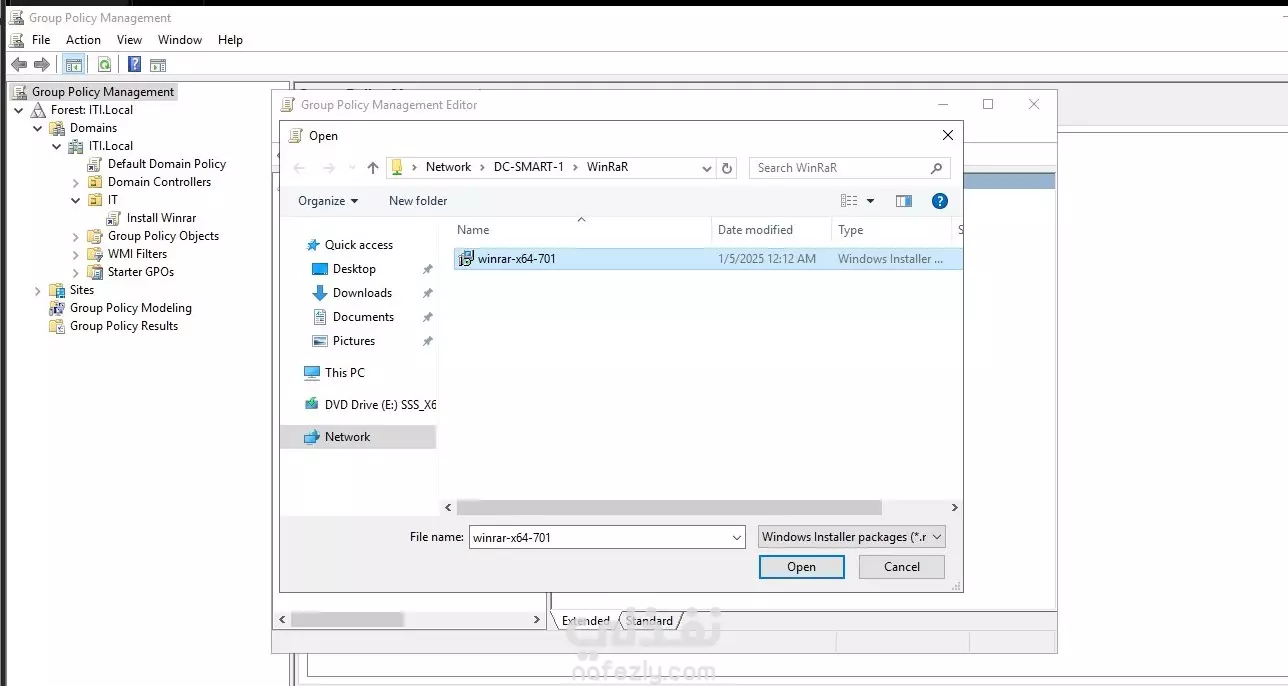
Task: Click the Back arrow in Group Policy Management toolbar
Action: 19,65
